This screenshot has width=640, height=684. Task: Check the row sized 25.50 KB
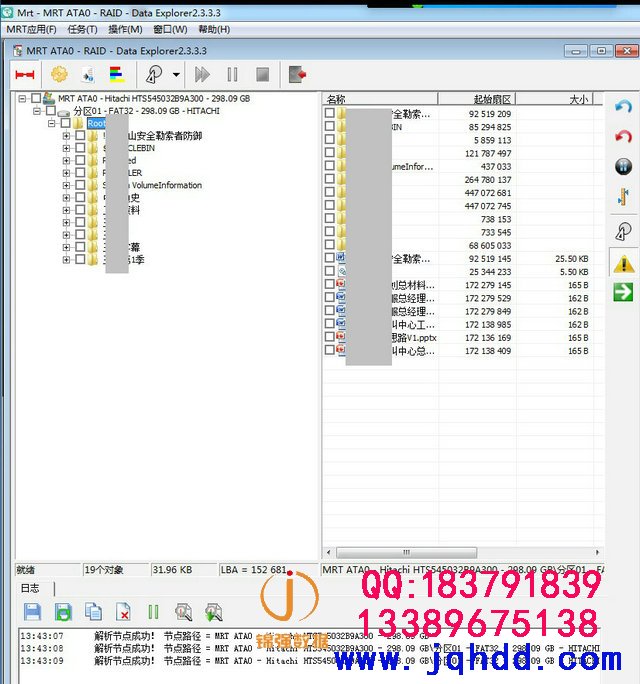(x=330, y=258)
